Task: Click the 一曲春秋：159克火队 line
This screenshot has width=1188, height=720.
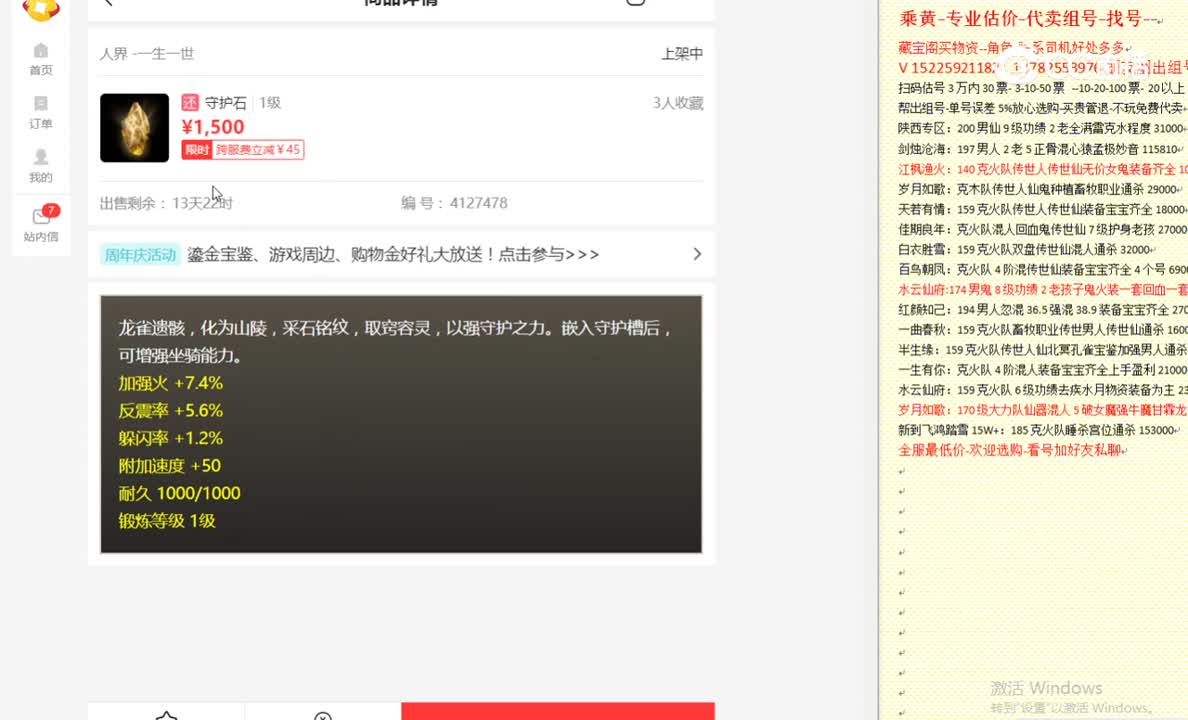Action: [1043, 330]
